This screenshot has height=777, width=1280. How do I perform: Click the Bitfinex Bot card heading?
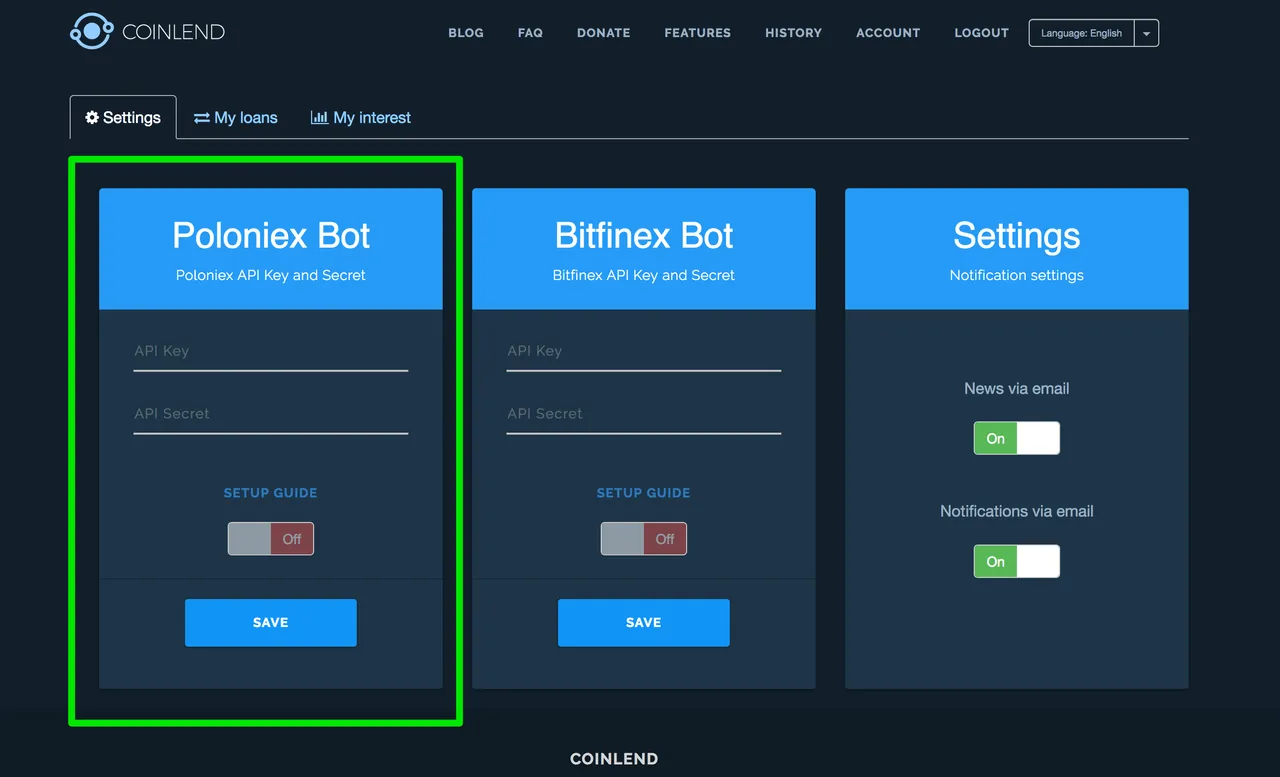pos(644,236)
